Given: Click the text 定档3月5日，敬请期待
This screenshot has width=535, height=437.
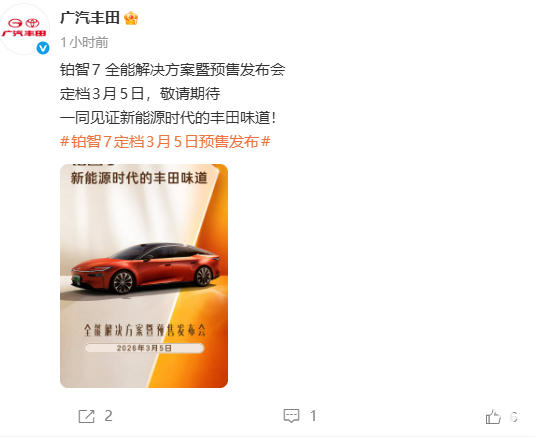Looking at the screenshot, I should (140, 93).
